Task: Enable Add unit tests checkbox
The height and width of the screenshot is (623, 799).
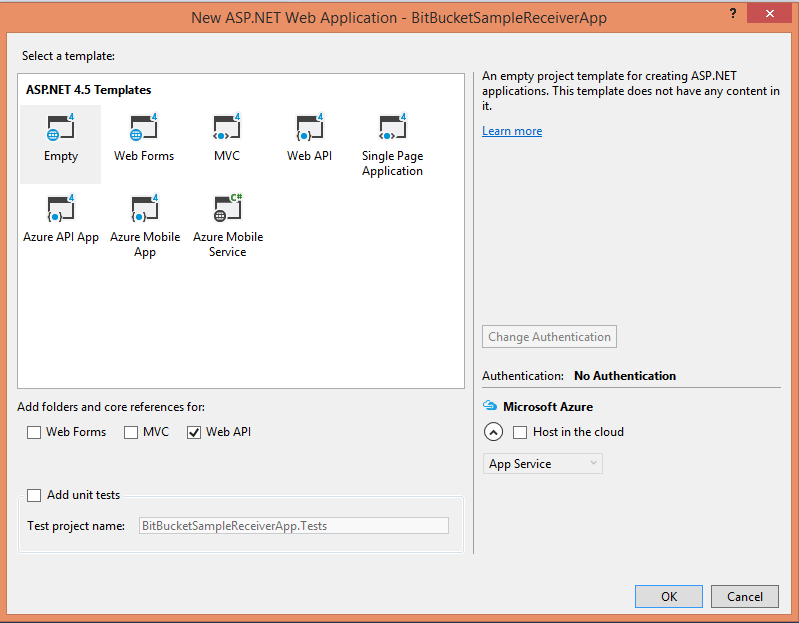Action: pos(34,495)
